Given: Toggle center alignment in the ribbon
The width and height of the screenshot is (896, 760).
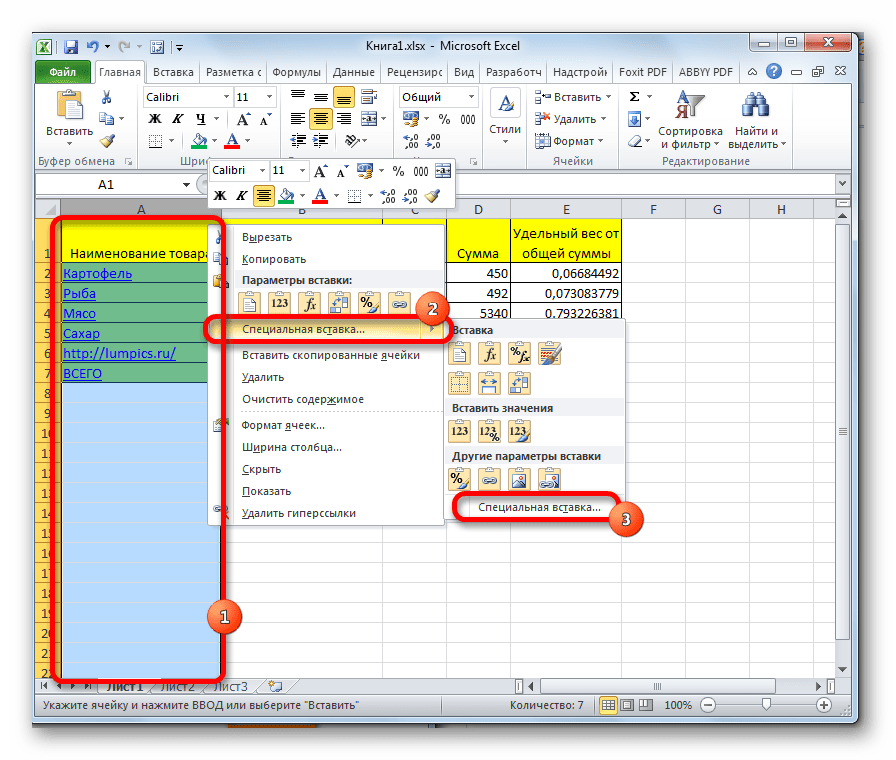Looking at the screenshot, I should [321, 119].
